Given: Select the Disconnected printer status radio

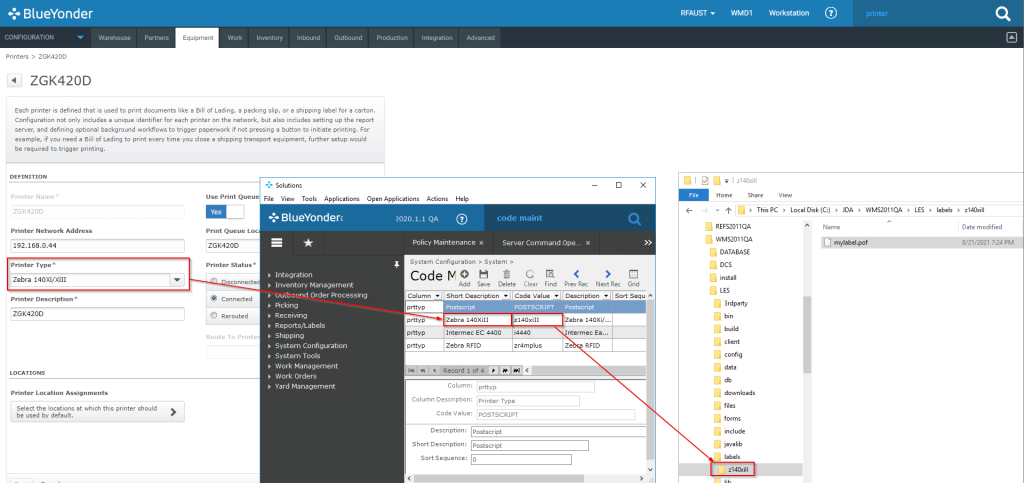Looking at the screenshot, I should (214, 281).
